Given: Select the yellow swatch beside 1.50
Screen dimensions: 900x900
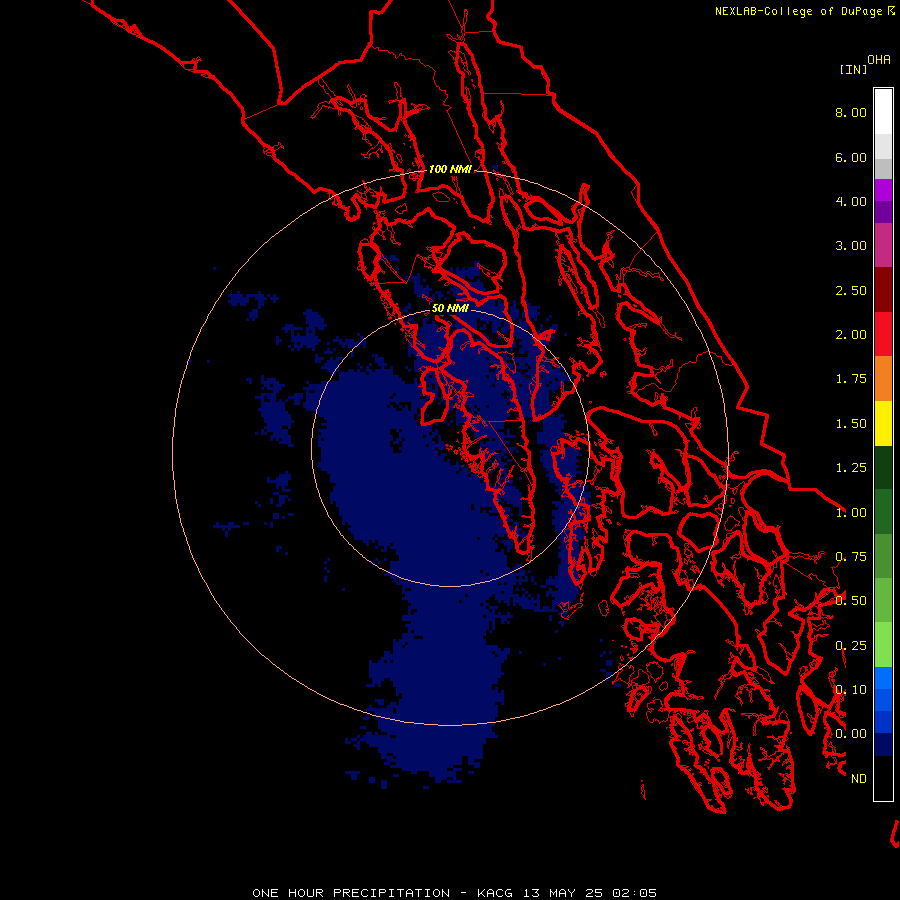Looking at the screenshot, I should pyautogui.click(x=883, y=423).
